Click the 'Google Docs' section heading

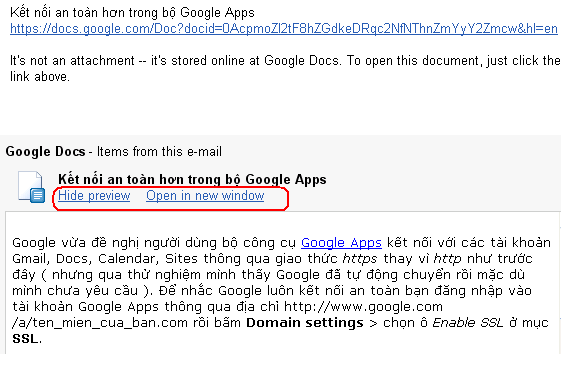click(45, 152)
